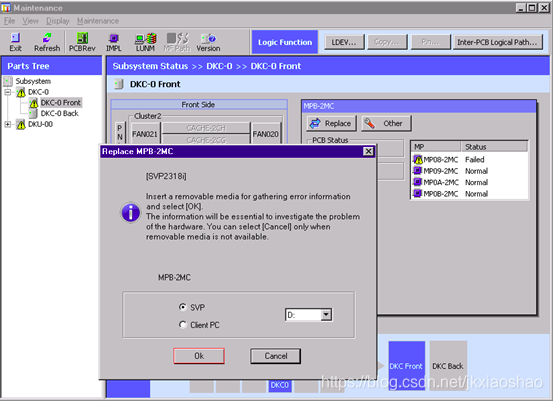Viewport: 553px width, 401px height.
Task: Click the Subsystem icon in Parts Tree
Action: [x=8, y=81]
